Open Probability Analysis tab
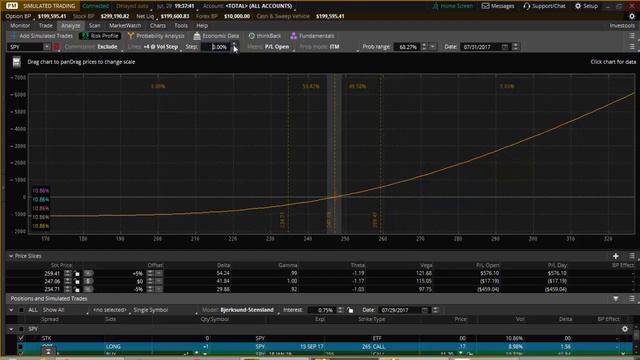 click(x=156, y=36)
